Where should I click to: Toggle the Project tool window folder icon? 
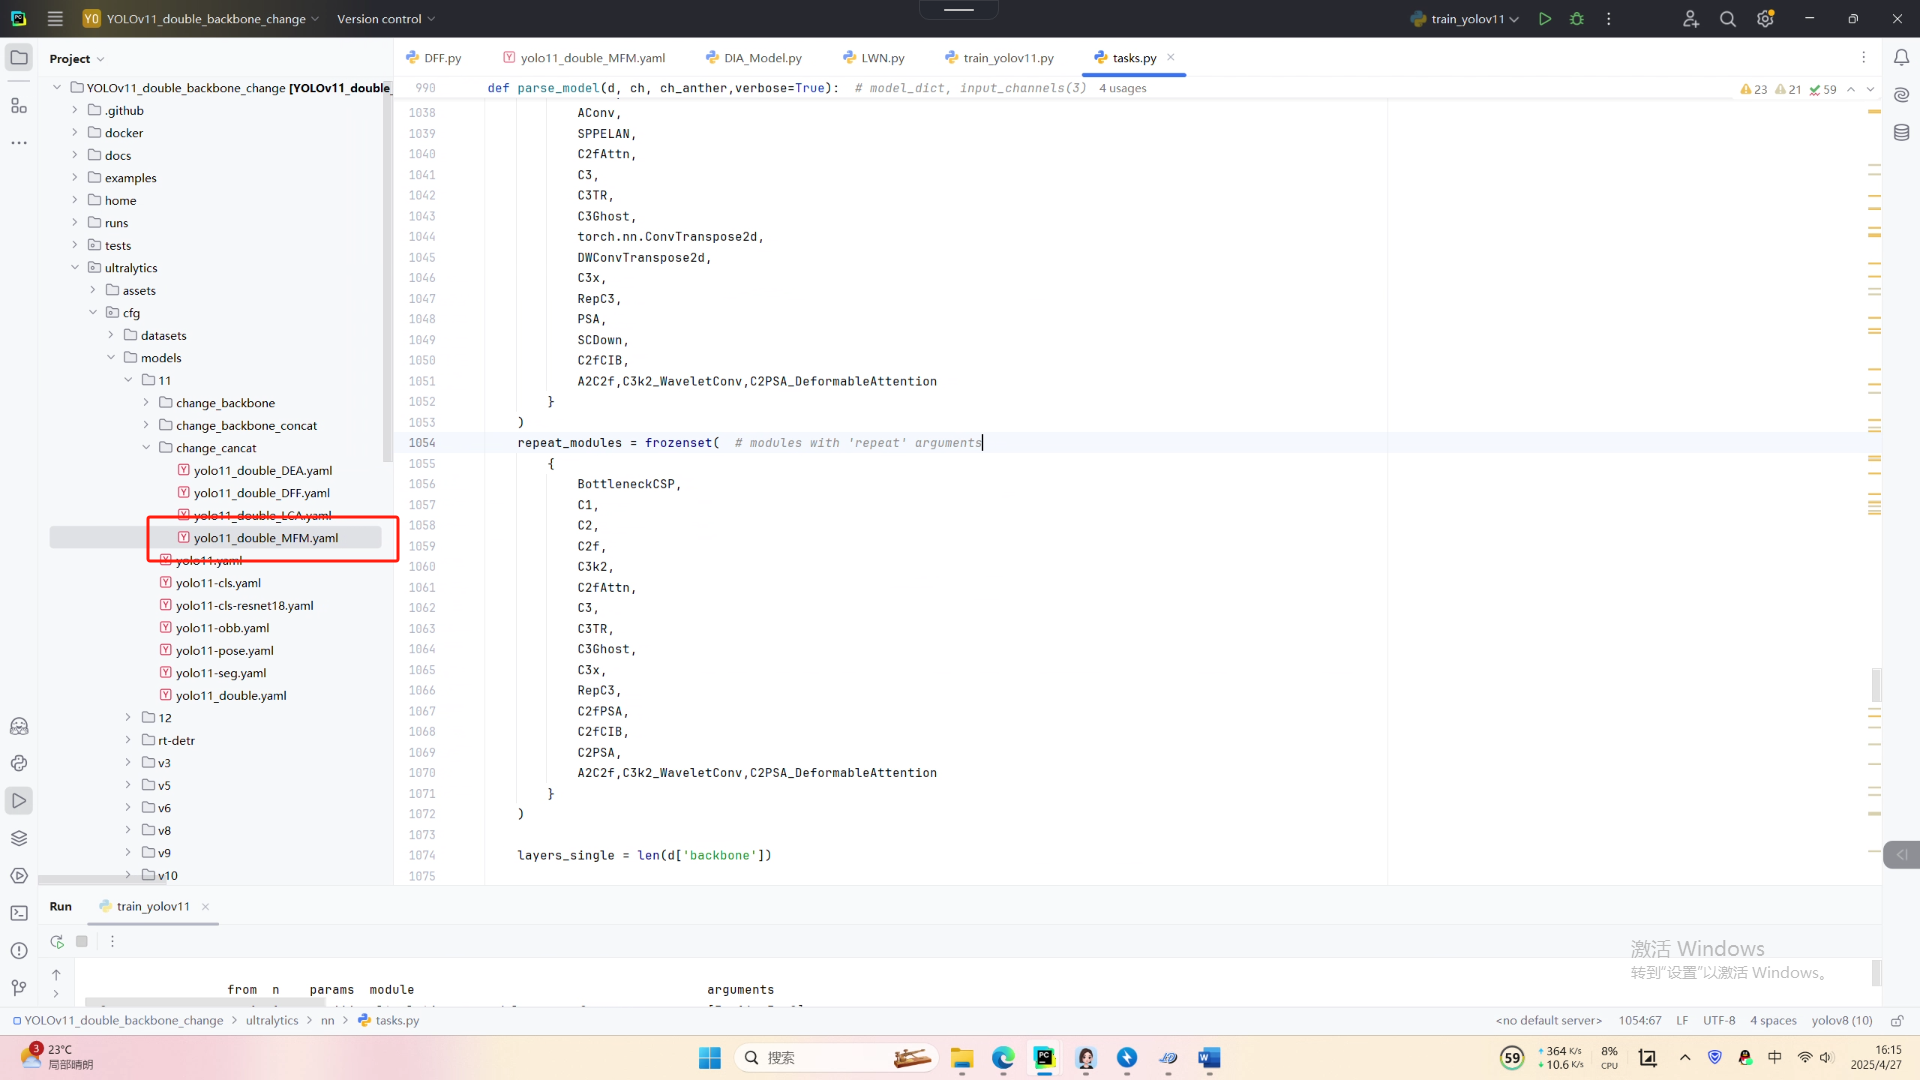click(19, 58)
